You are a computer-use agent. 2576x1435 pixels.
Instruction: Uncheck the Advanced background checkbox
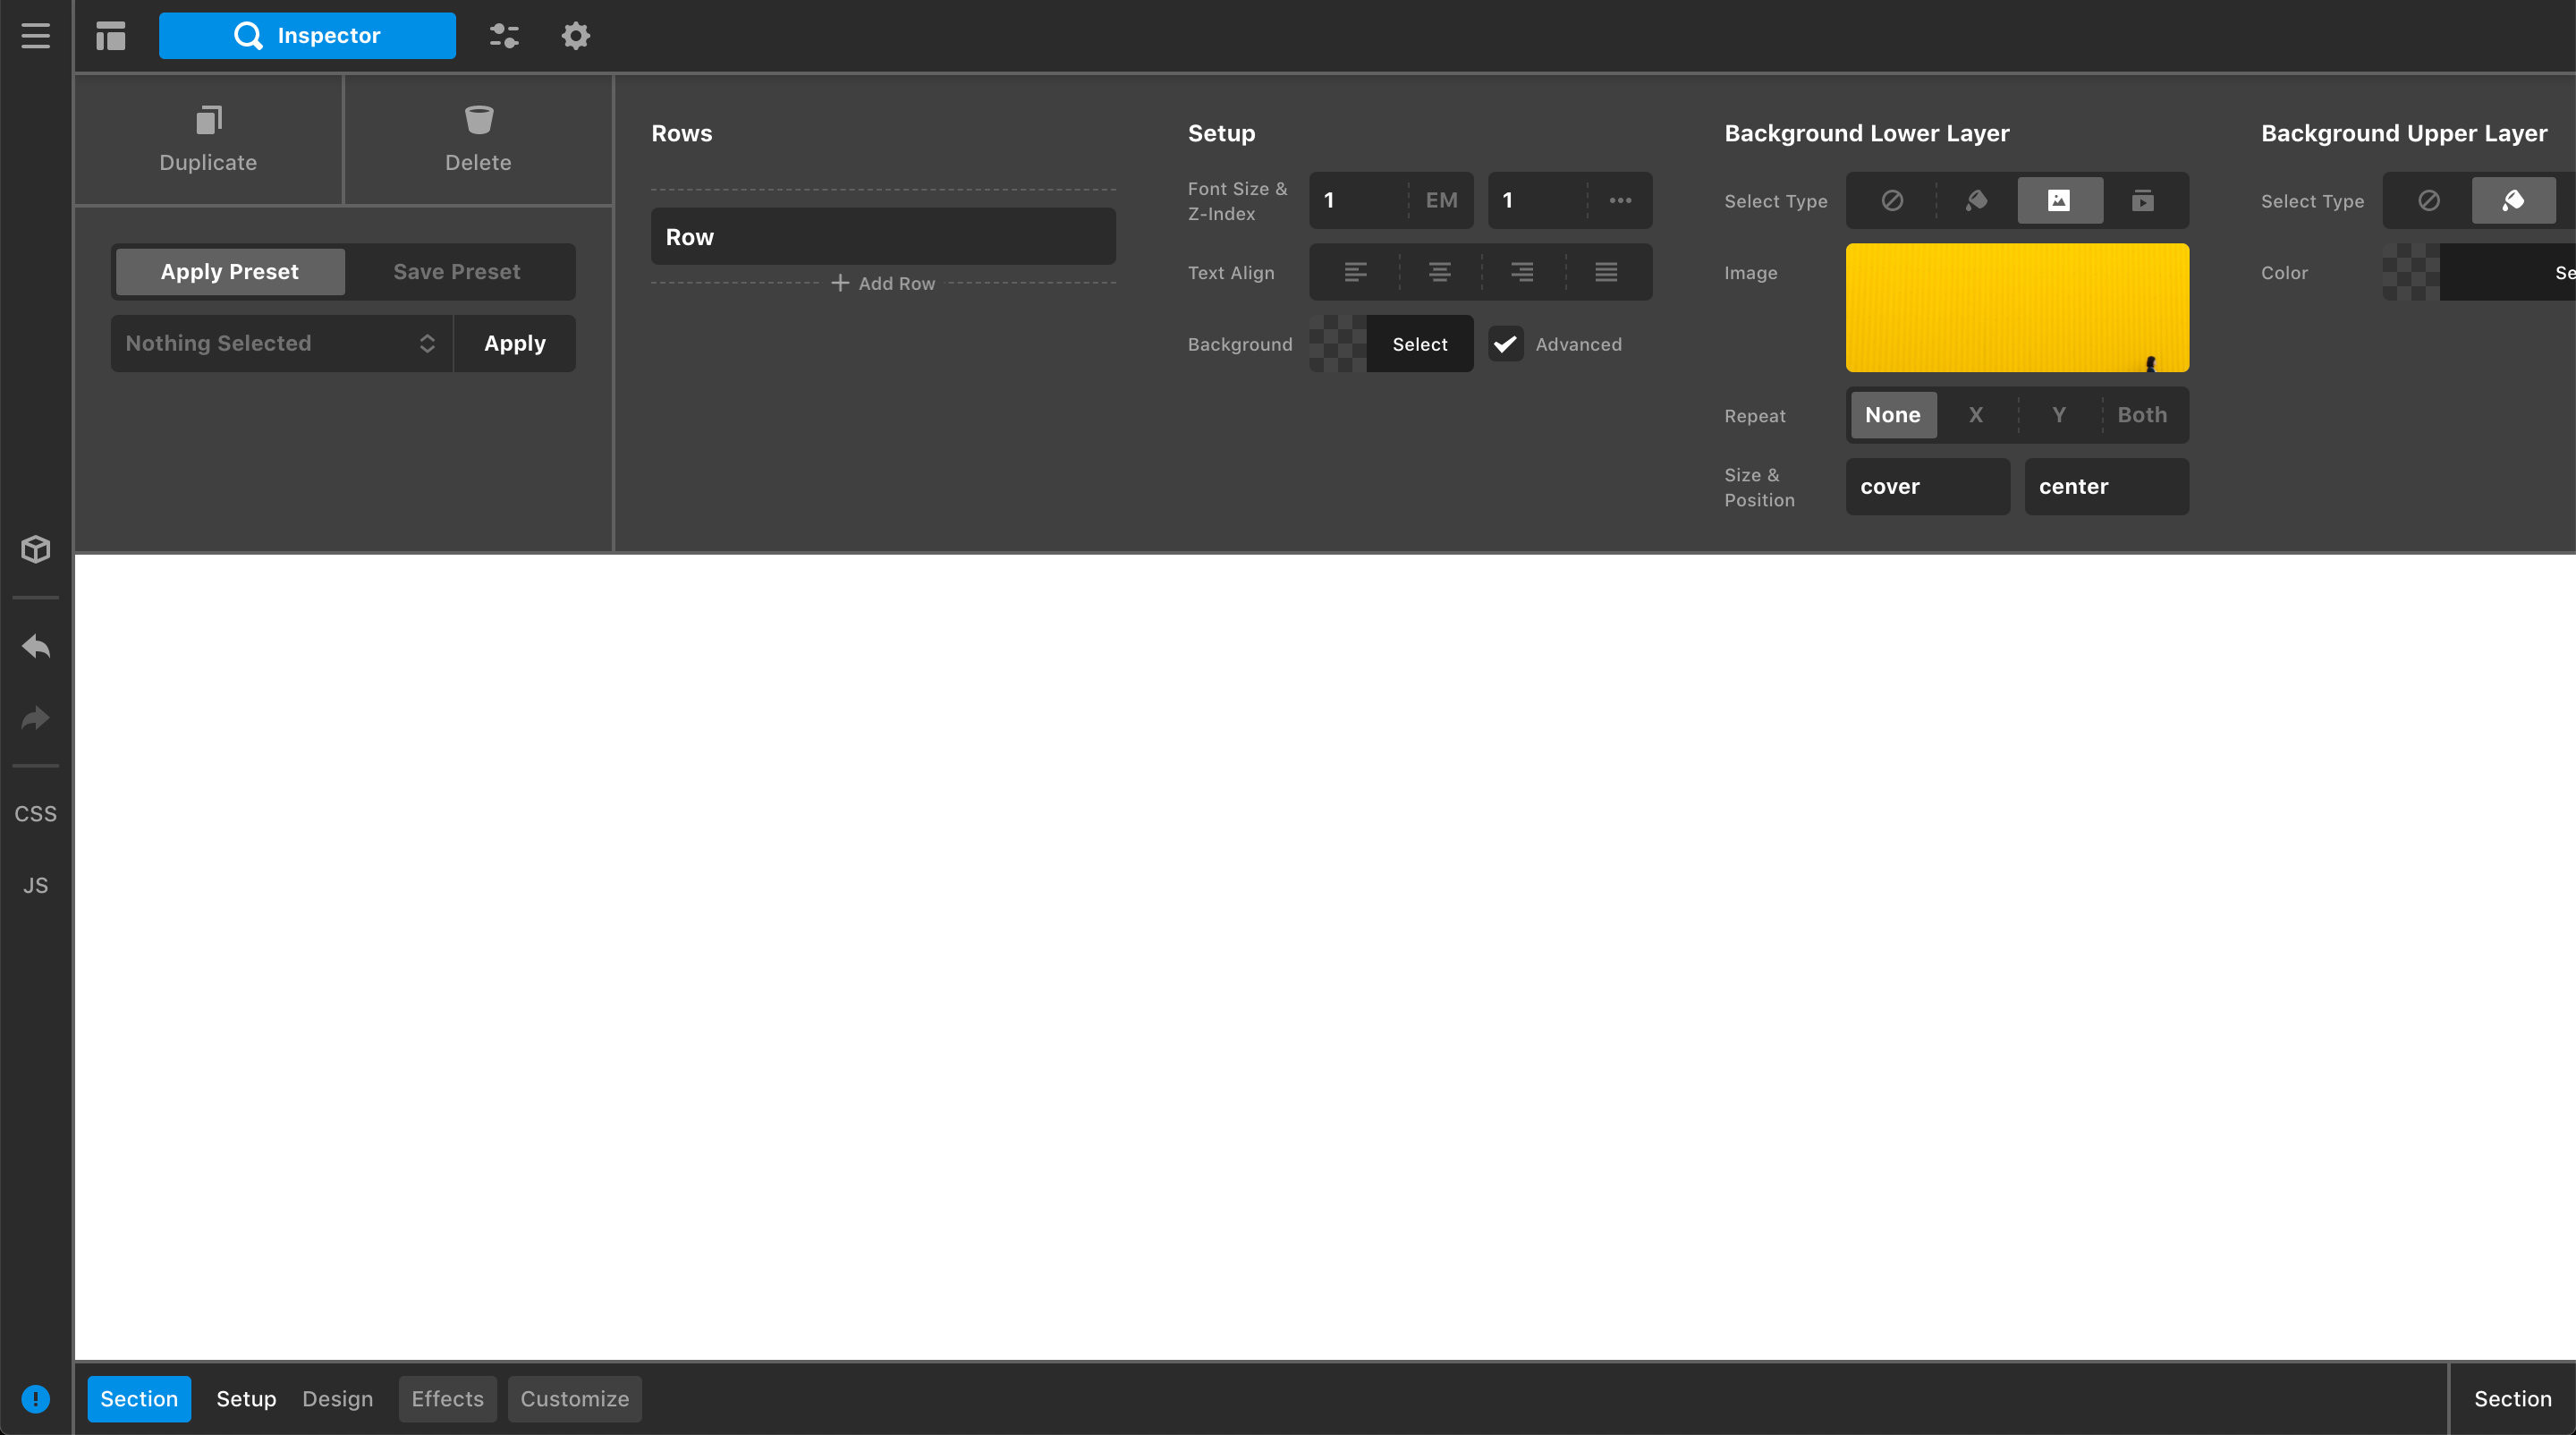tap(1505, 344)
